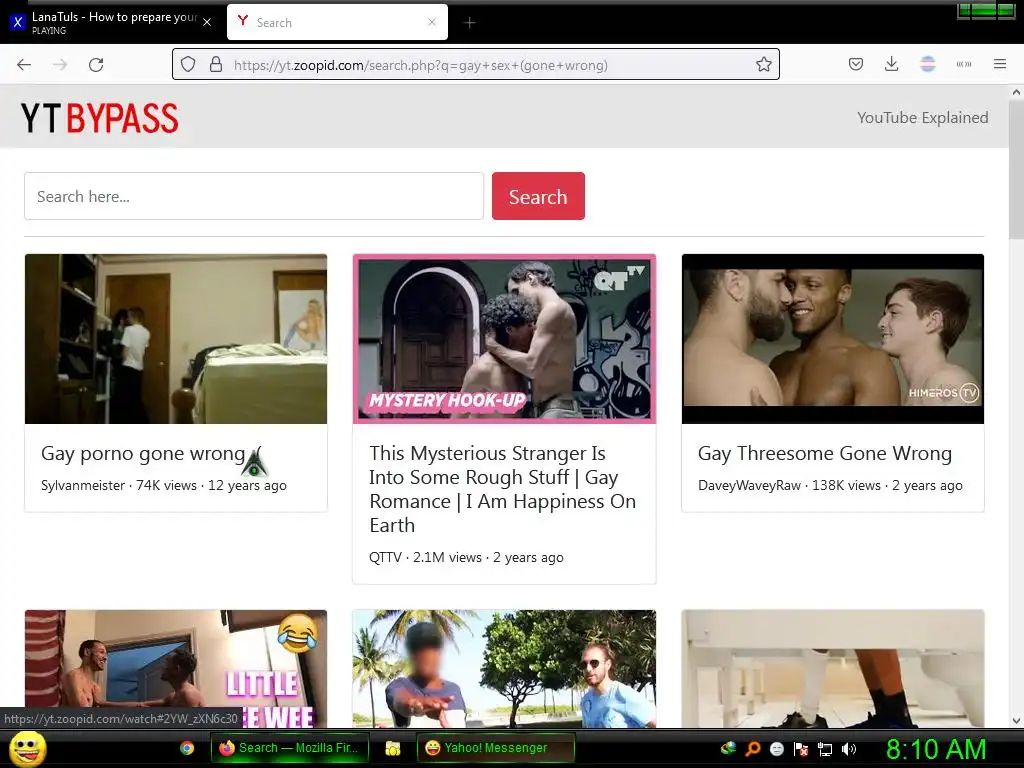Click the flag with red X tray icon
The width and height of the screenshot is (1024, 768).
click(801, 748)
